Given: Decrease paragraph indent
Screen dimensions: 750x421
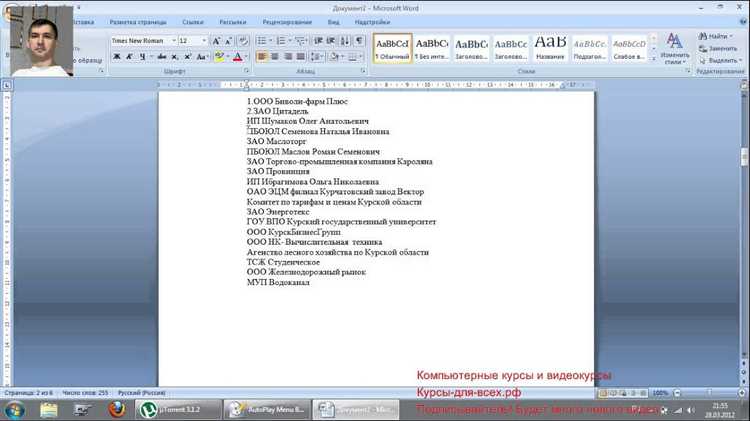Looking at the screenshot, I should [x=319, y=41].
